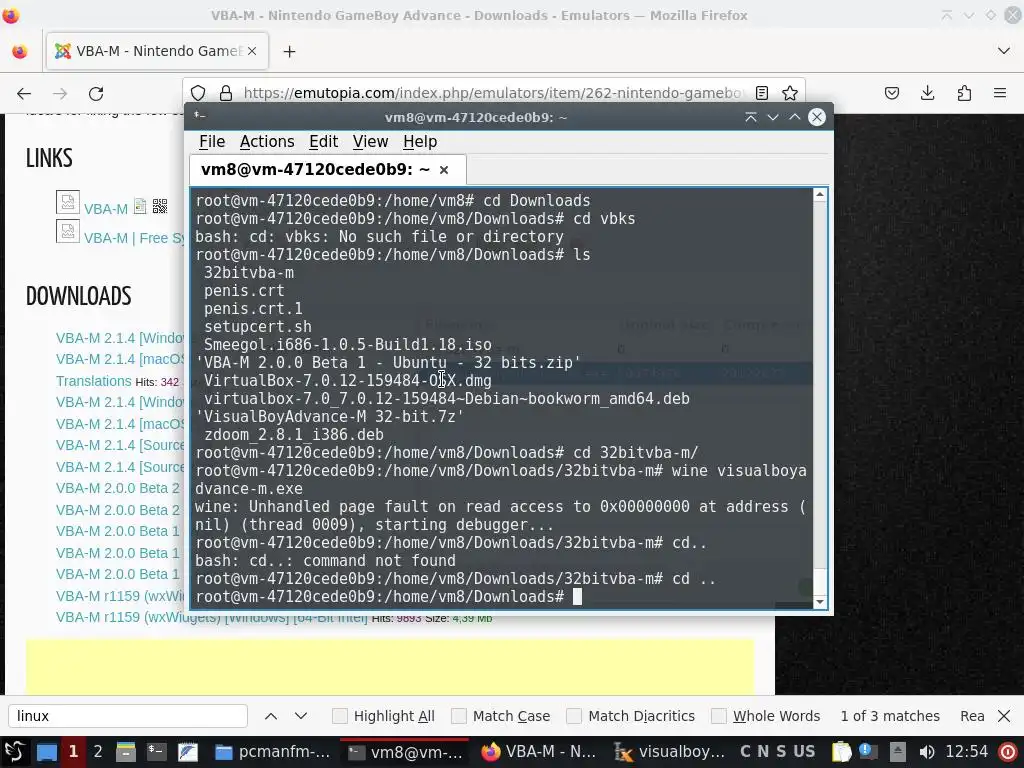1024x768 pixels.
Task: Open the terminal File menu
Action: 212,142
